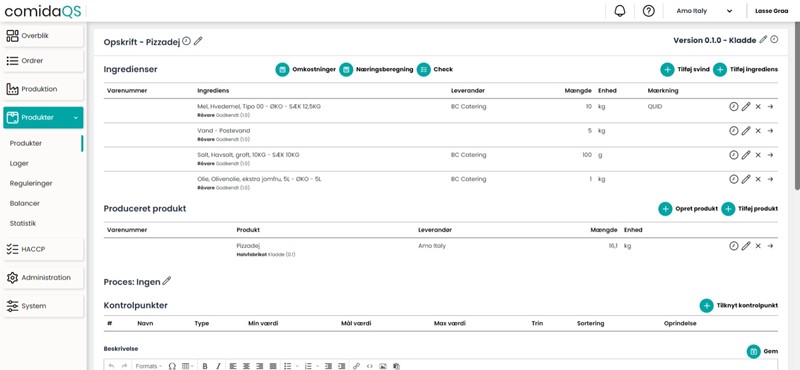
Task: Edit Proces: Ingen with pencil icon
Action: point(167,281)
